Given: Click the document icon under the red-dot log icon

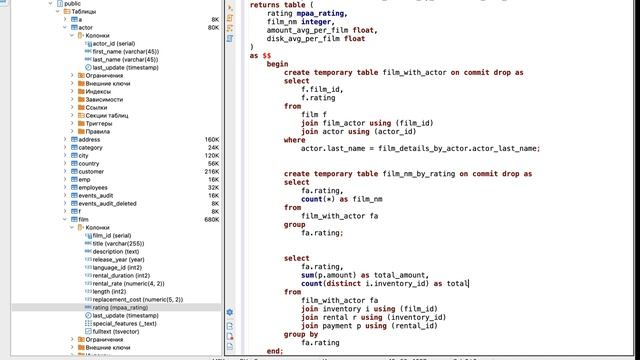Looking at the screenshot, I should point(230,347).
